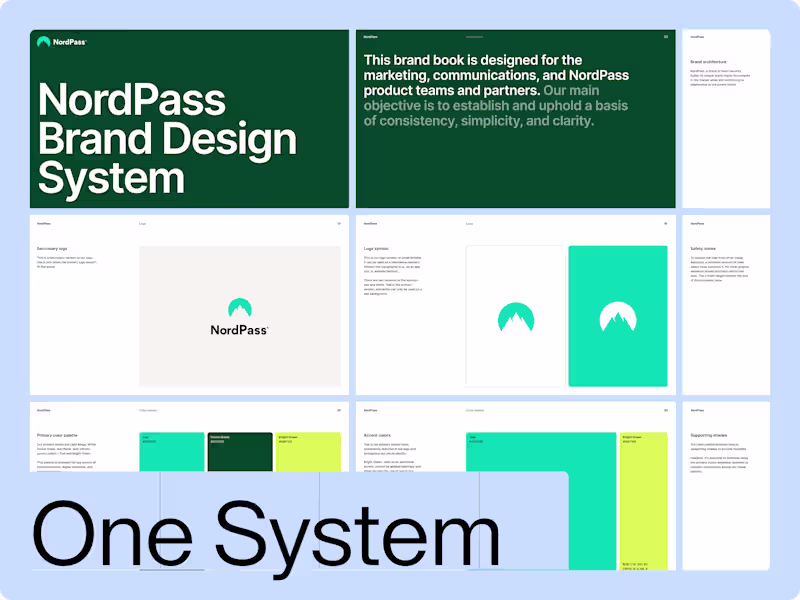Pick the Bright Green swatch in Primary color palette
This screenshot has width=800, height=600.
308,452
